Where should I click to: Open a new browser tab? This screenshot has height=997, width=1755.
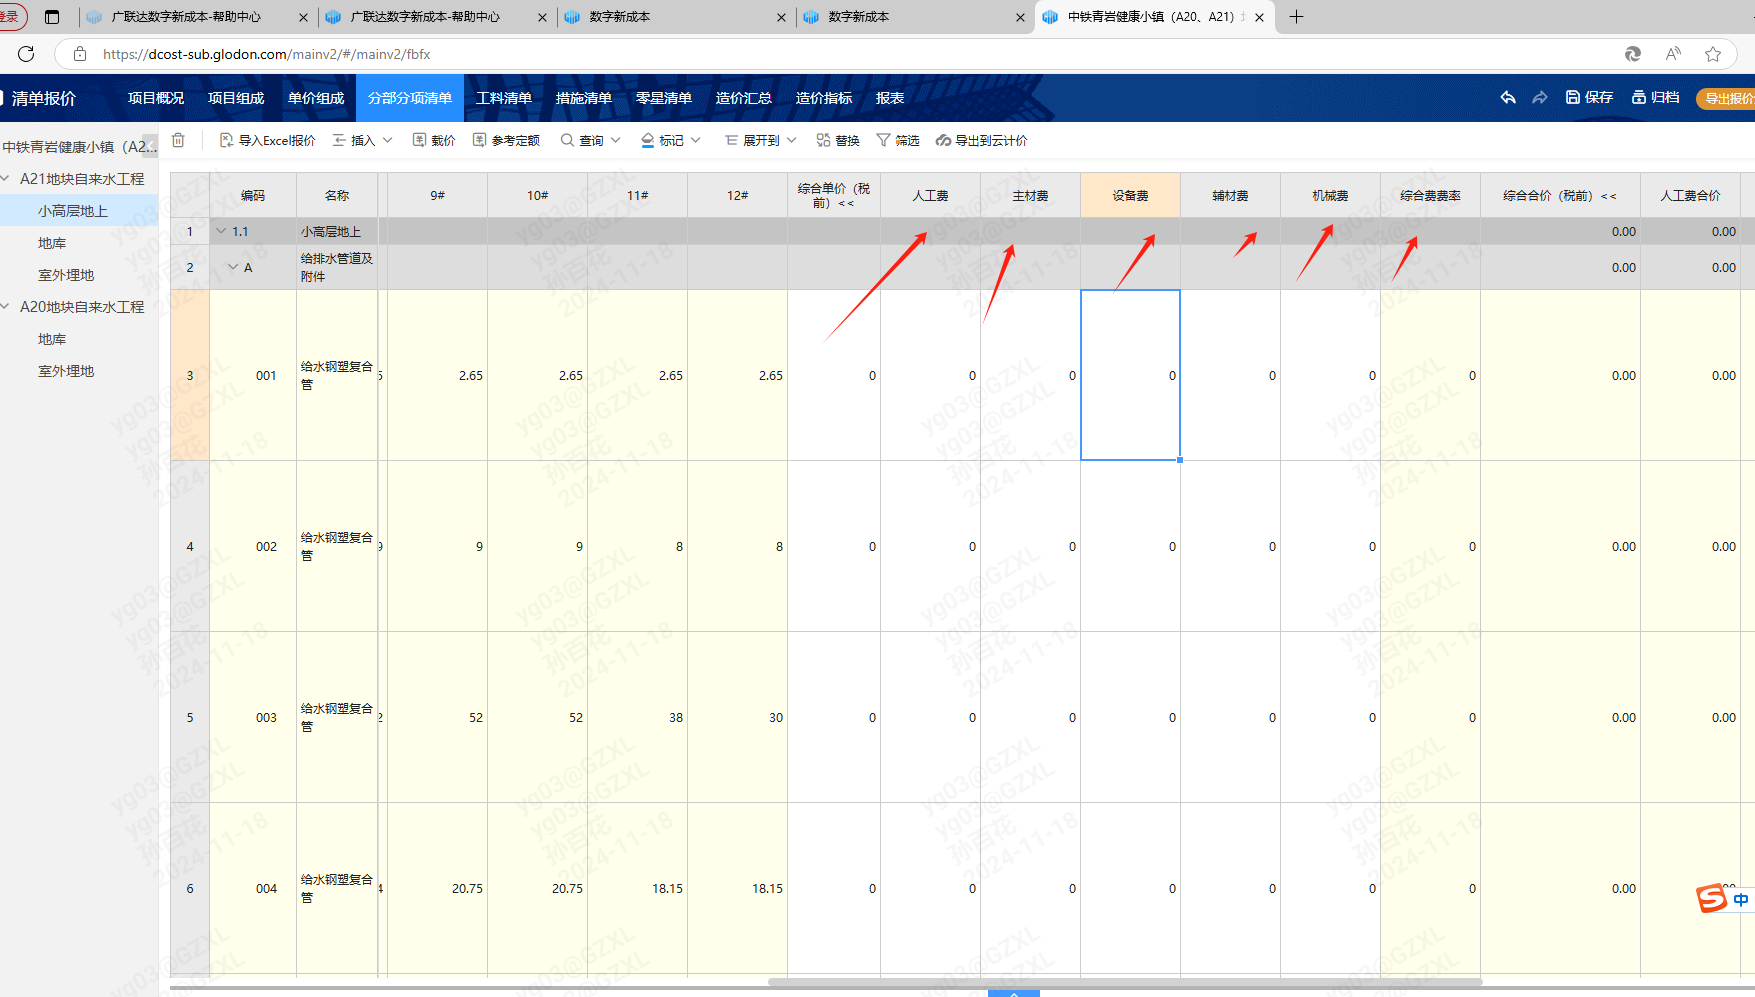click(1296, 17)
